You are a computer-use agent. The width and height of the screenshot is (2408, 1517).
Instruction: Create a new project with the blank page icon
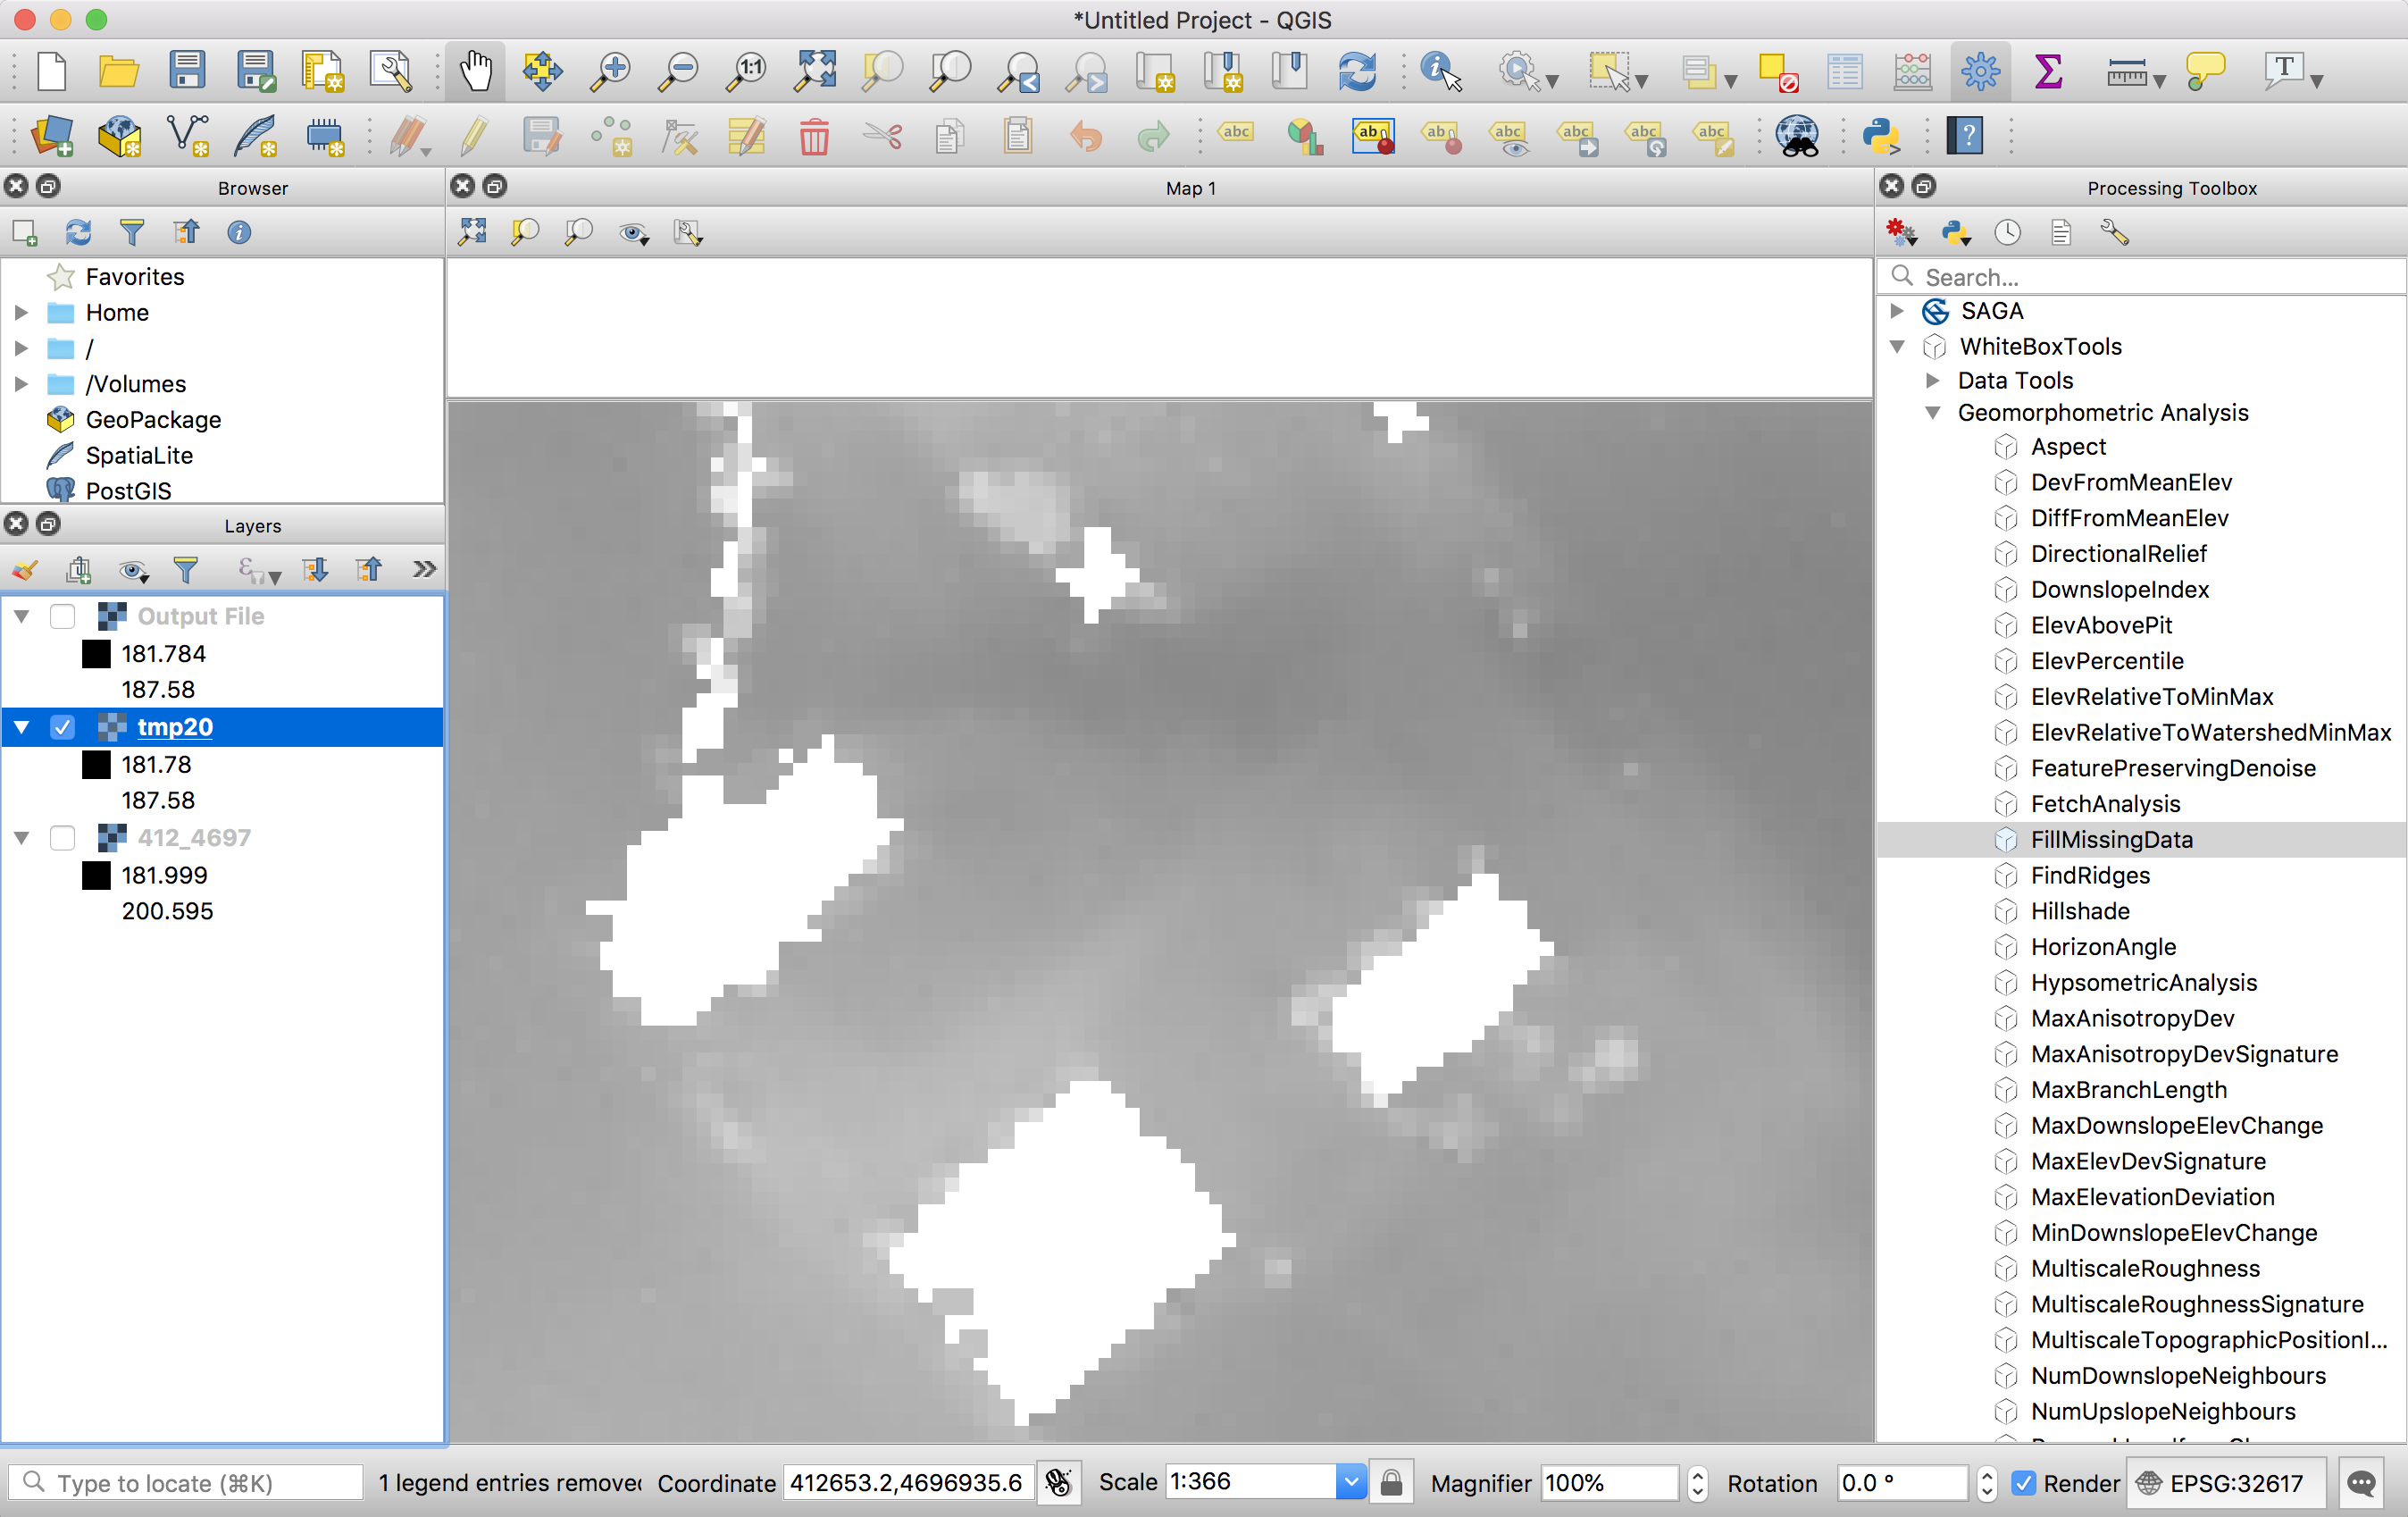[x=51, y=71]
